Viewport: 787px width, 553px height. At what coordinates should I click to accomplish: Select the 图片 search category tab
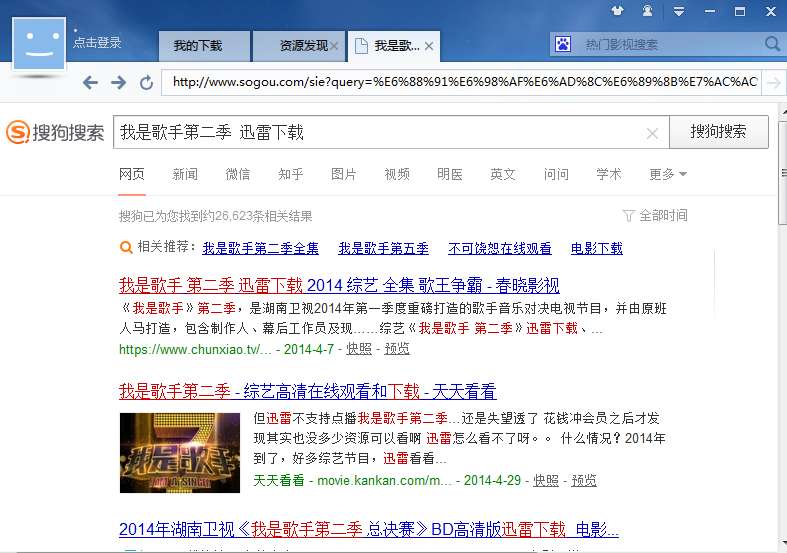click(344, 174)
